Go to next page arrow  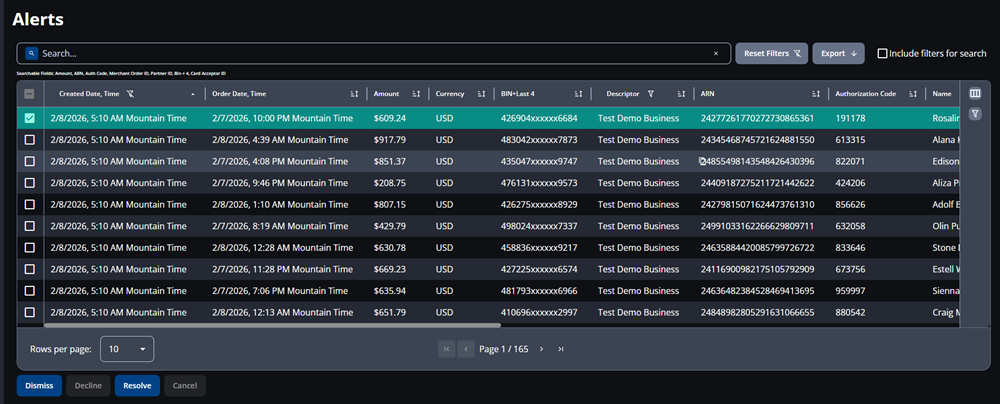pos(541,349)
